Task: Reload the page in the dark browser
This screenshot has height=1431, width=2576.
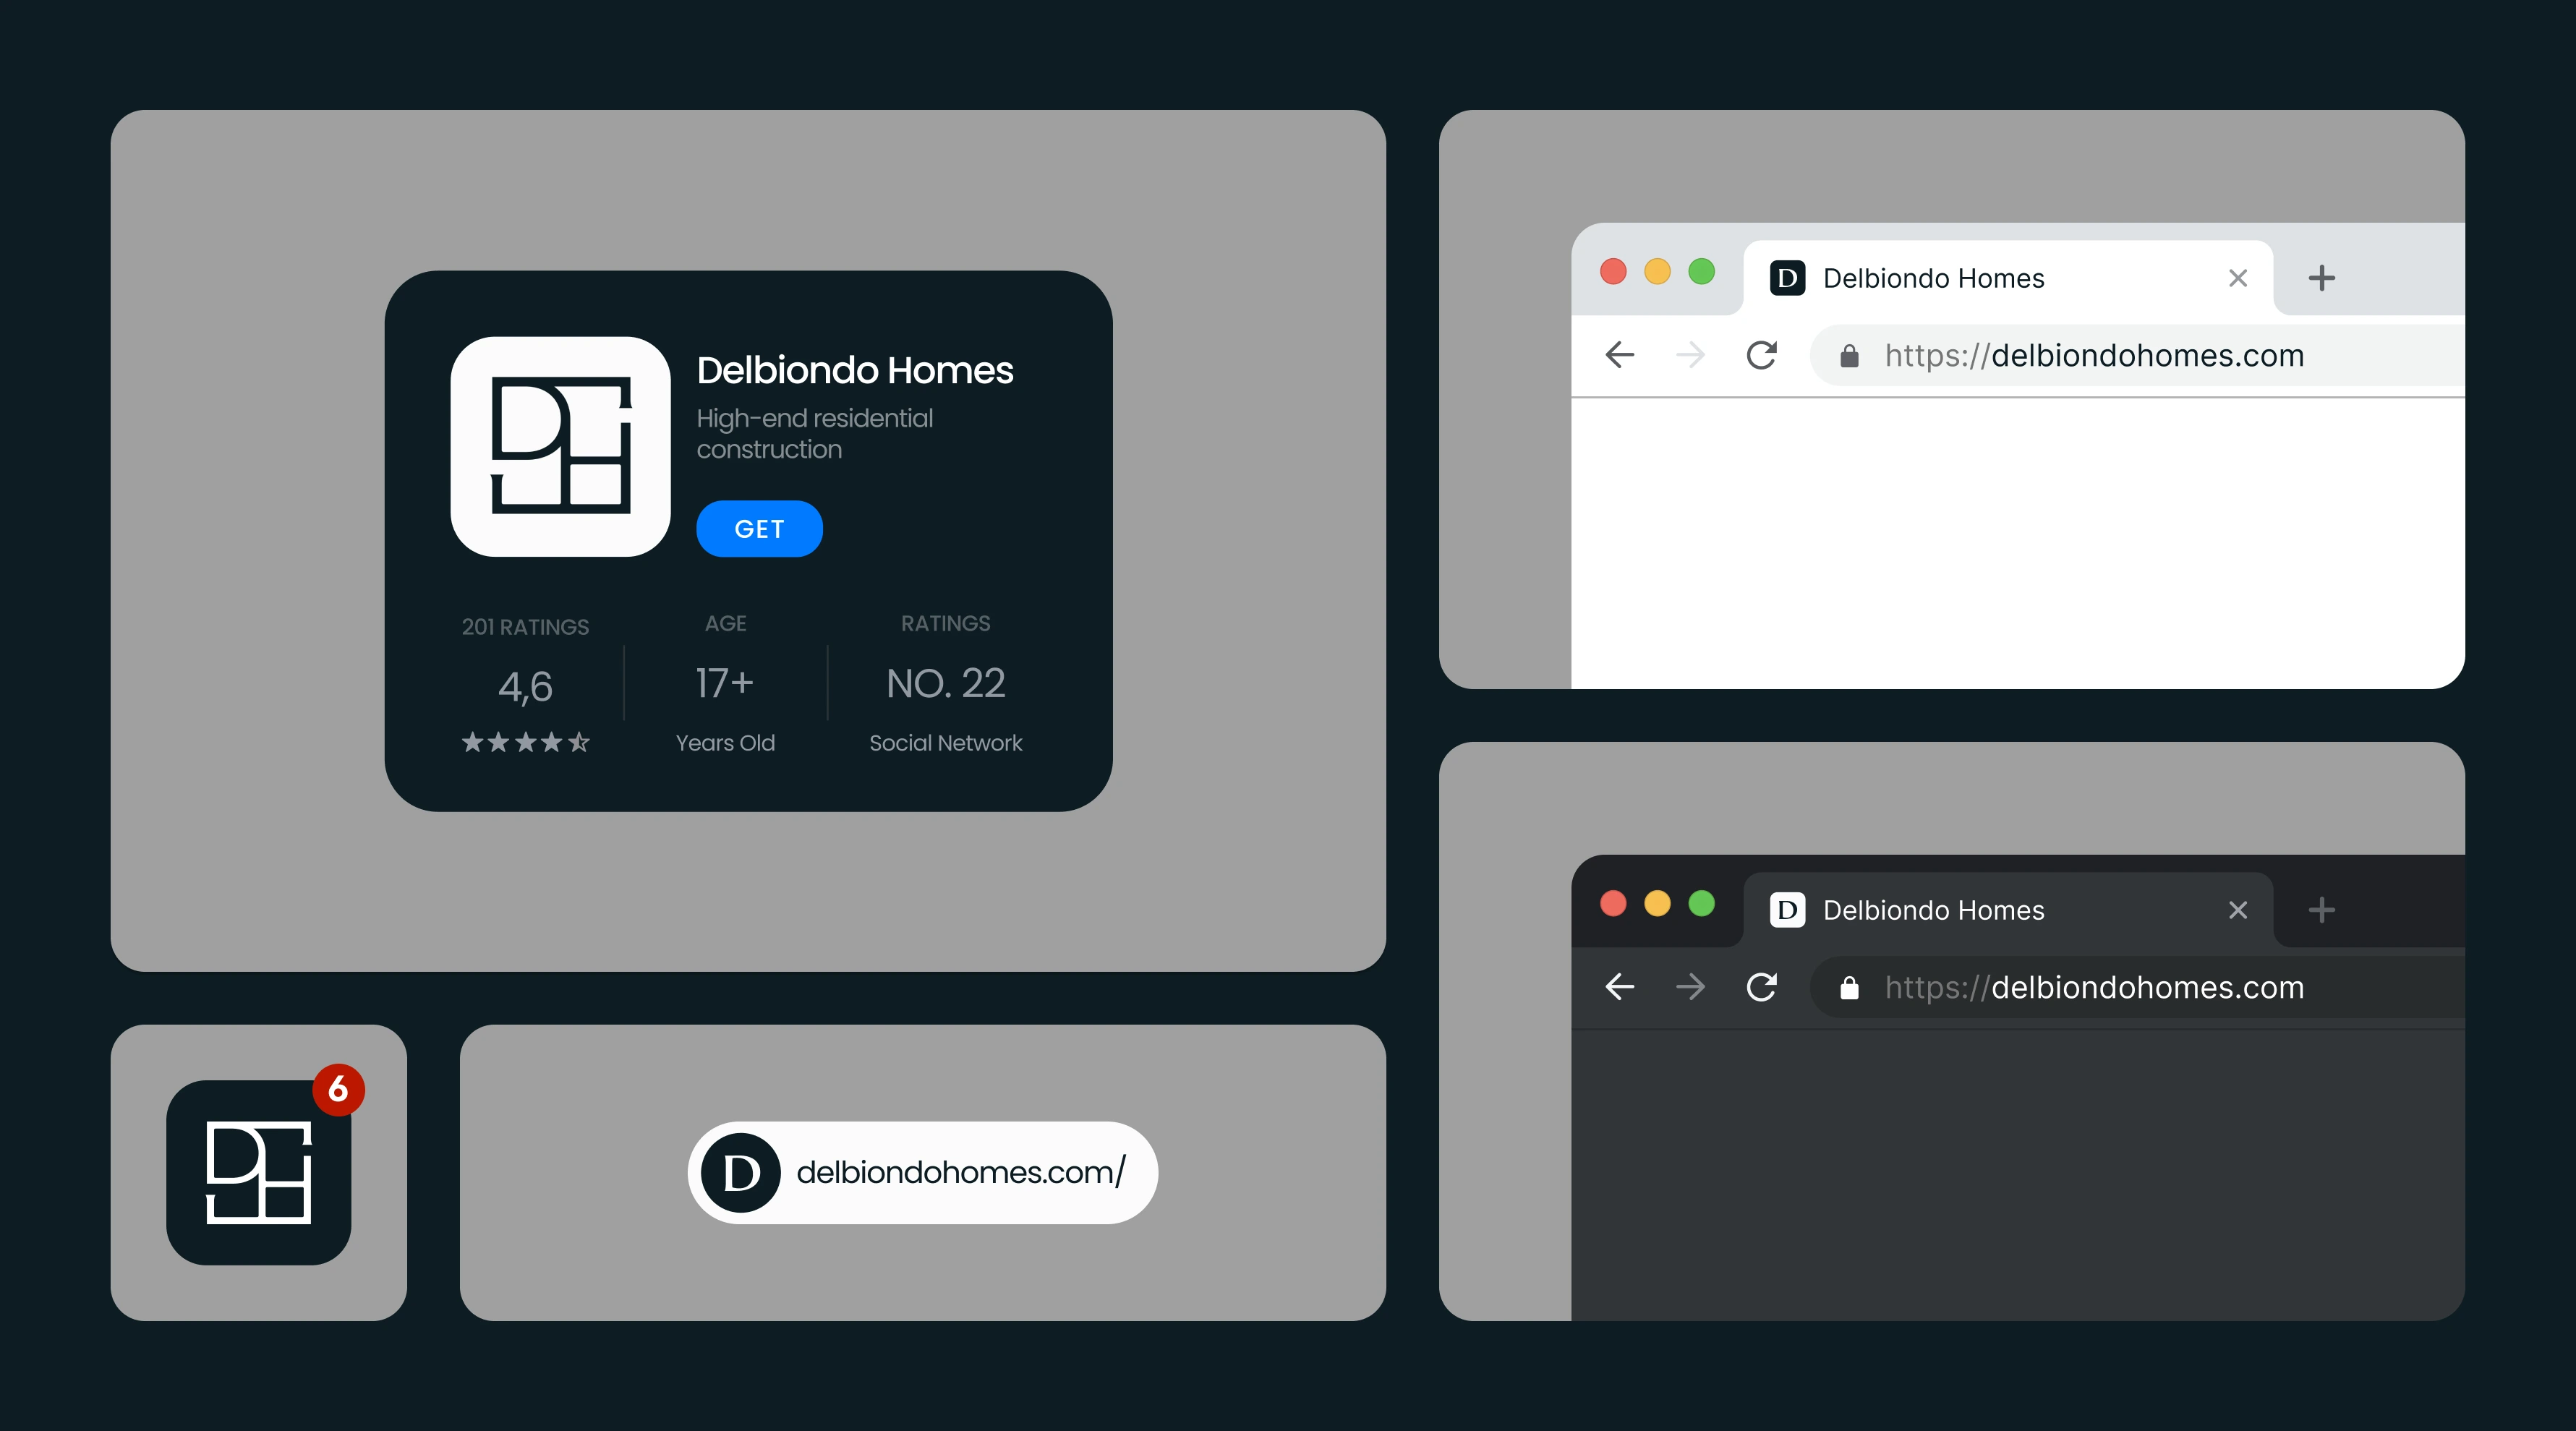Action: pyautogui.click(x=1761, y=987)
